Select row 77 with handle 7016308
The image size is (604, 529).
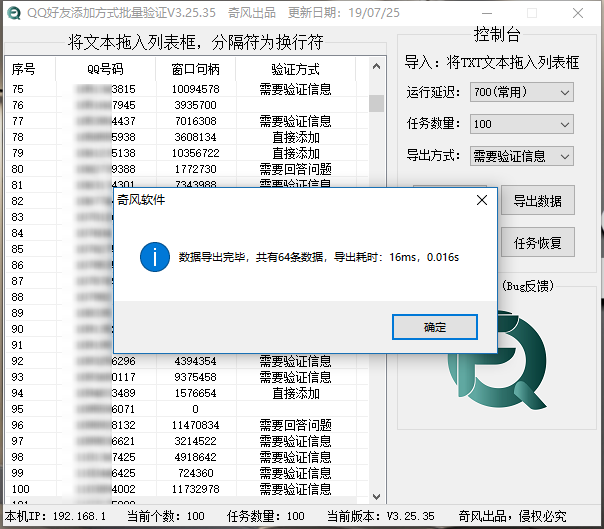tap(187, 121)
